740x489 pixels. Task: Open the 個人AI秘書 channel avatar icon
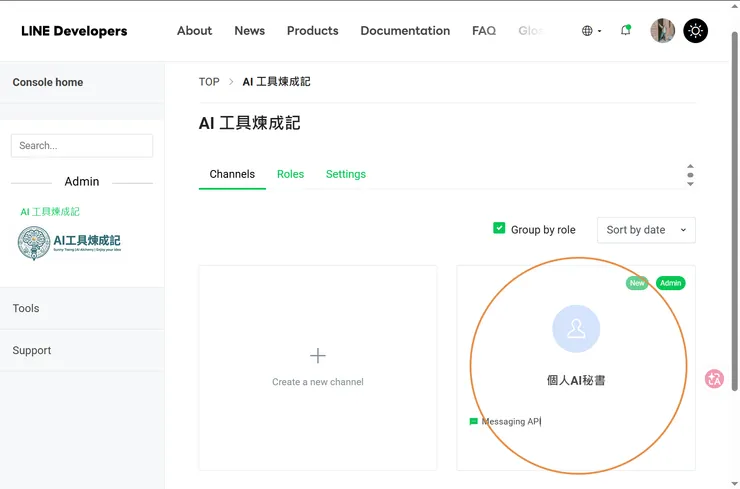coord(576,329)
